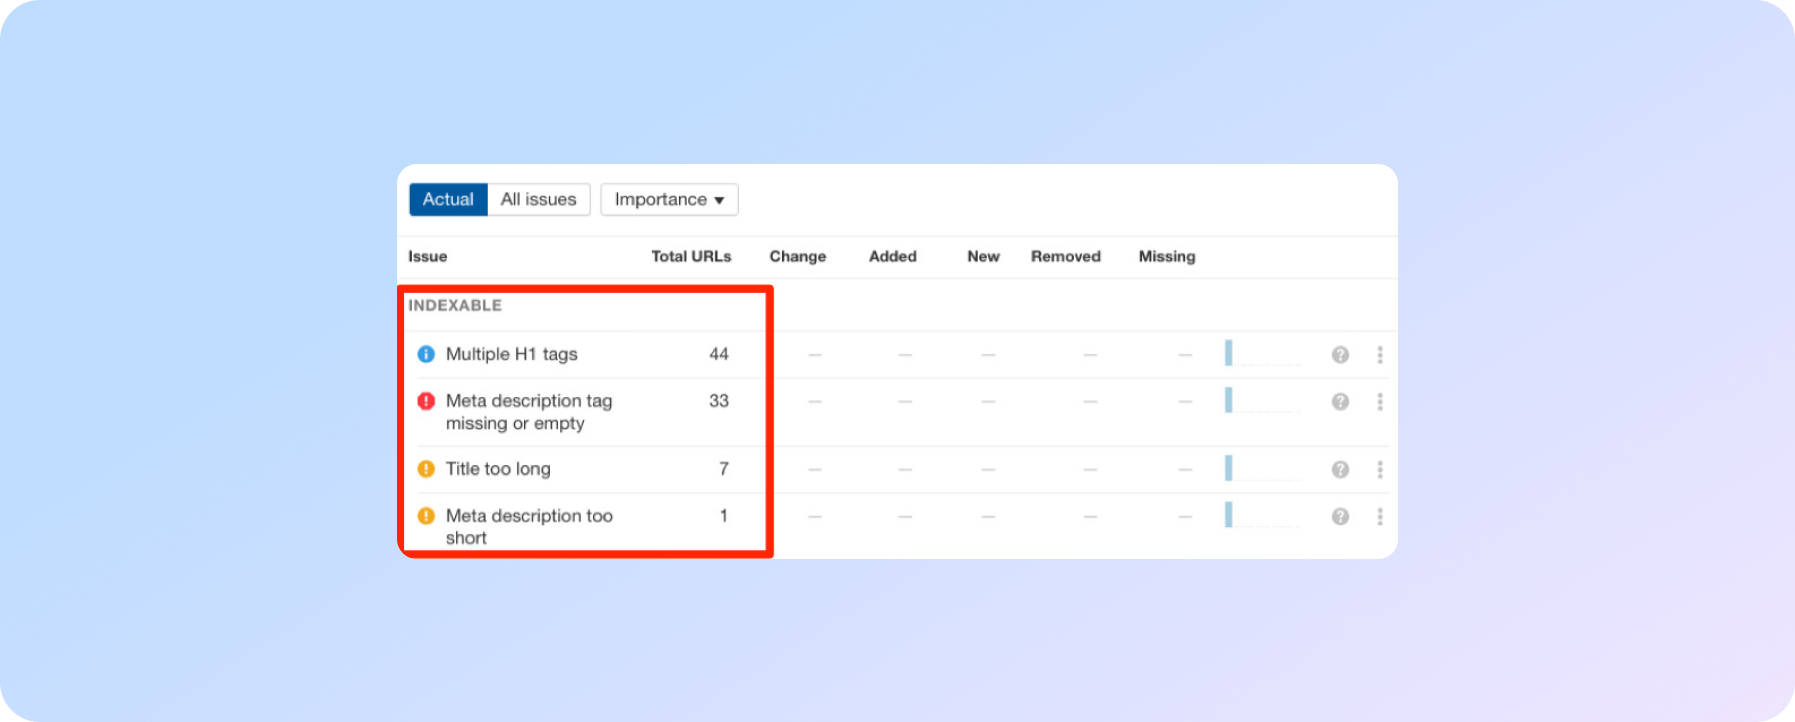Open Meta description tag missing or empty issue
The width and height of the screenshot is (1795, 722).
pyautogui.click(x=529, y=412)
